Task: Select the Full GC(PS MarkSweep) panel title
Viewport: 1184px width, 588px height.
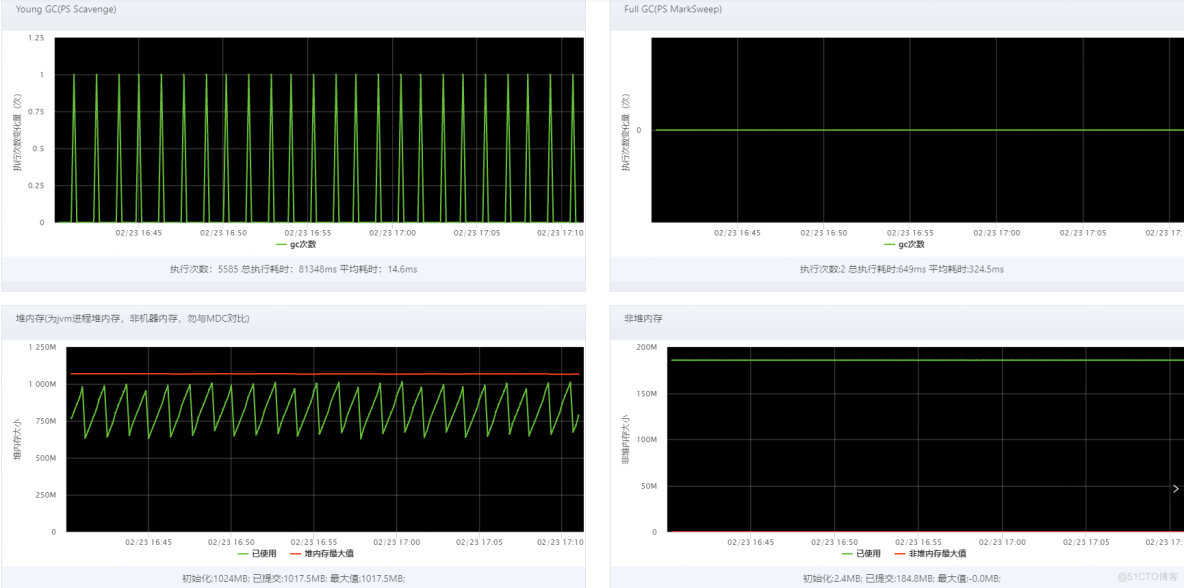Action: click(x=673, y=10)
